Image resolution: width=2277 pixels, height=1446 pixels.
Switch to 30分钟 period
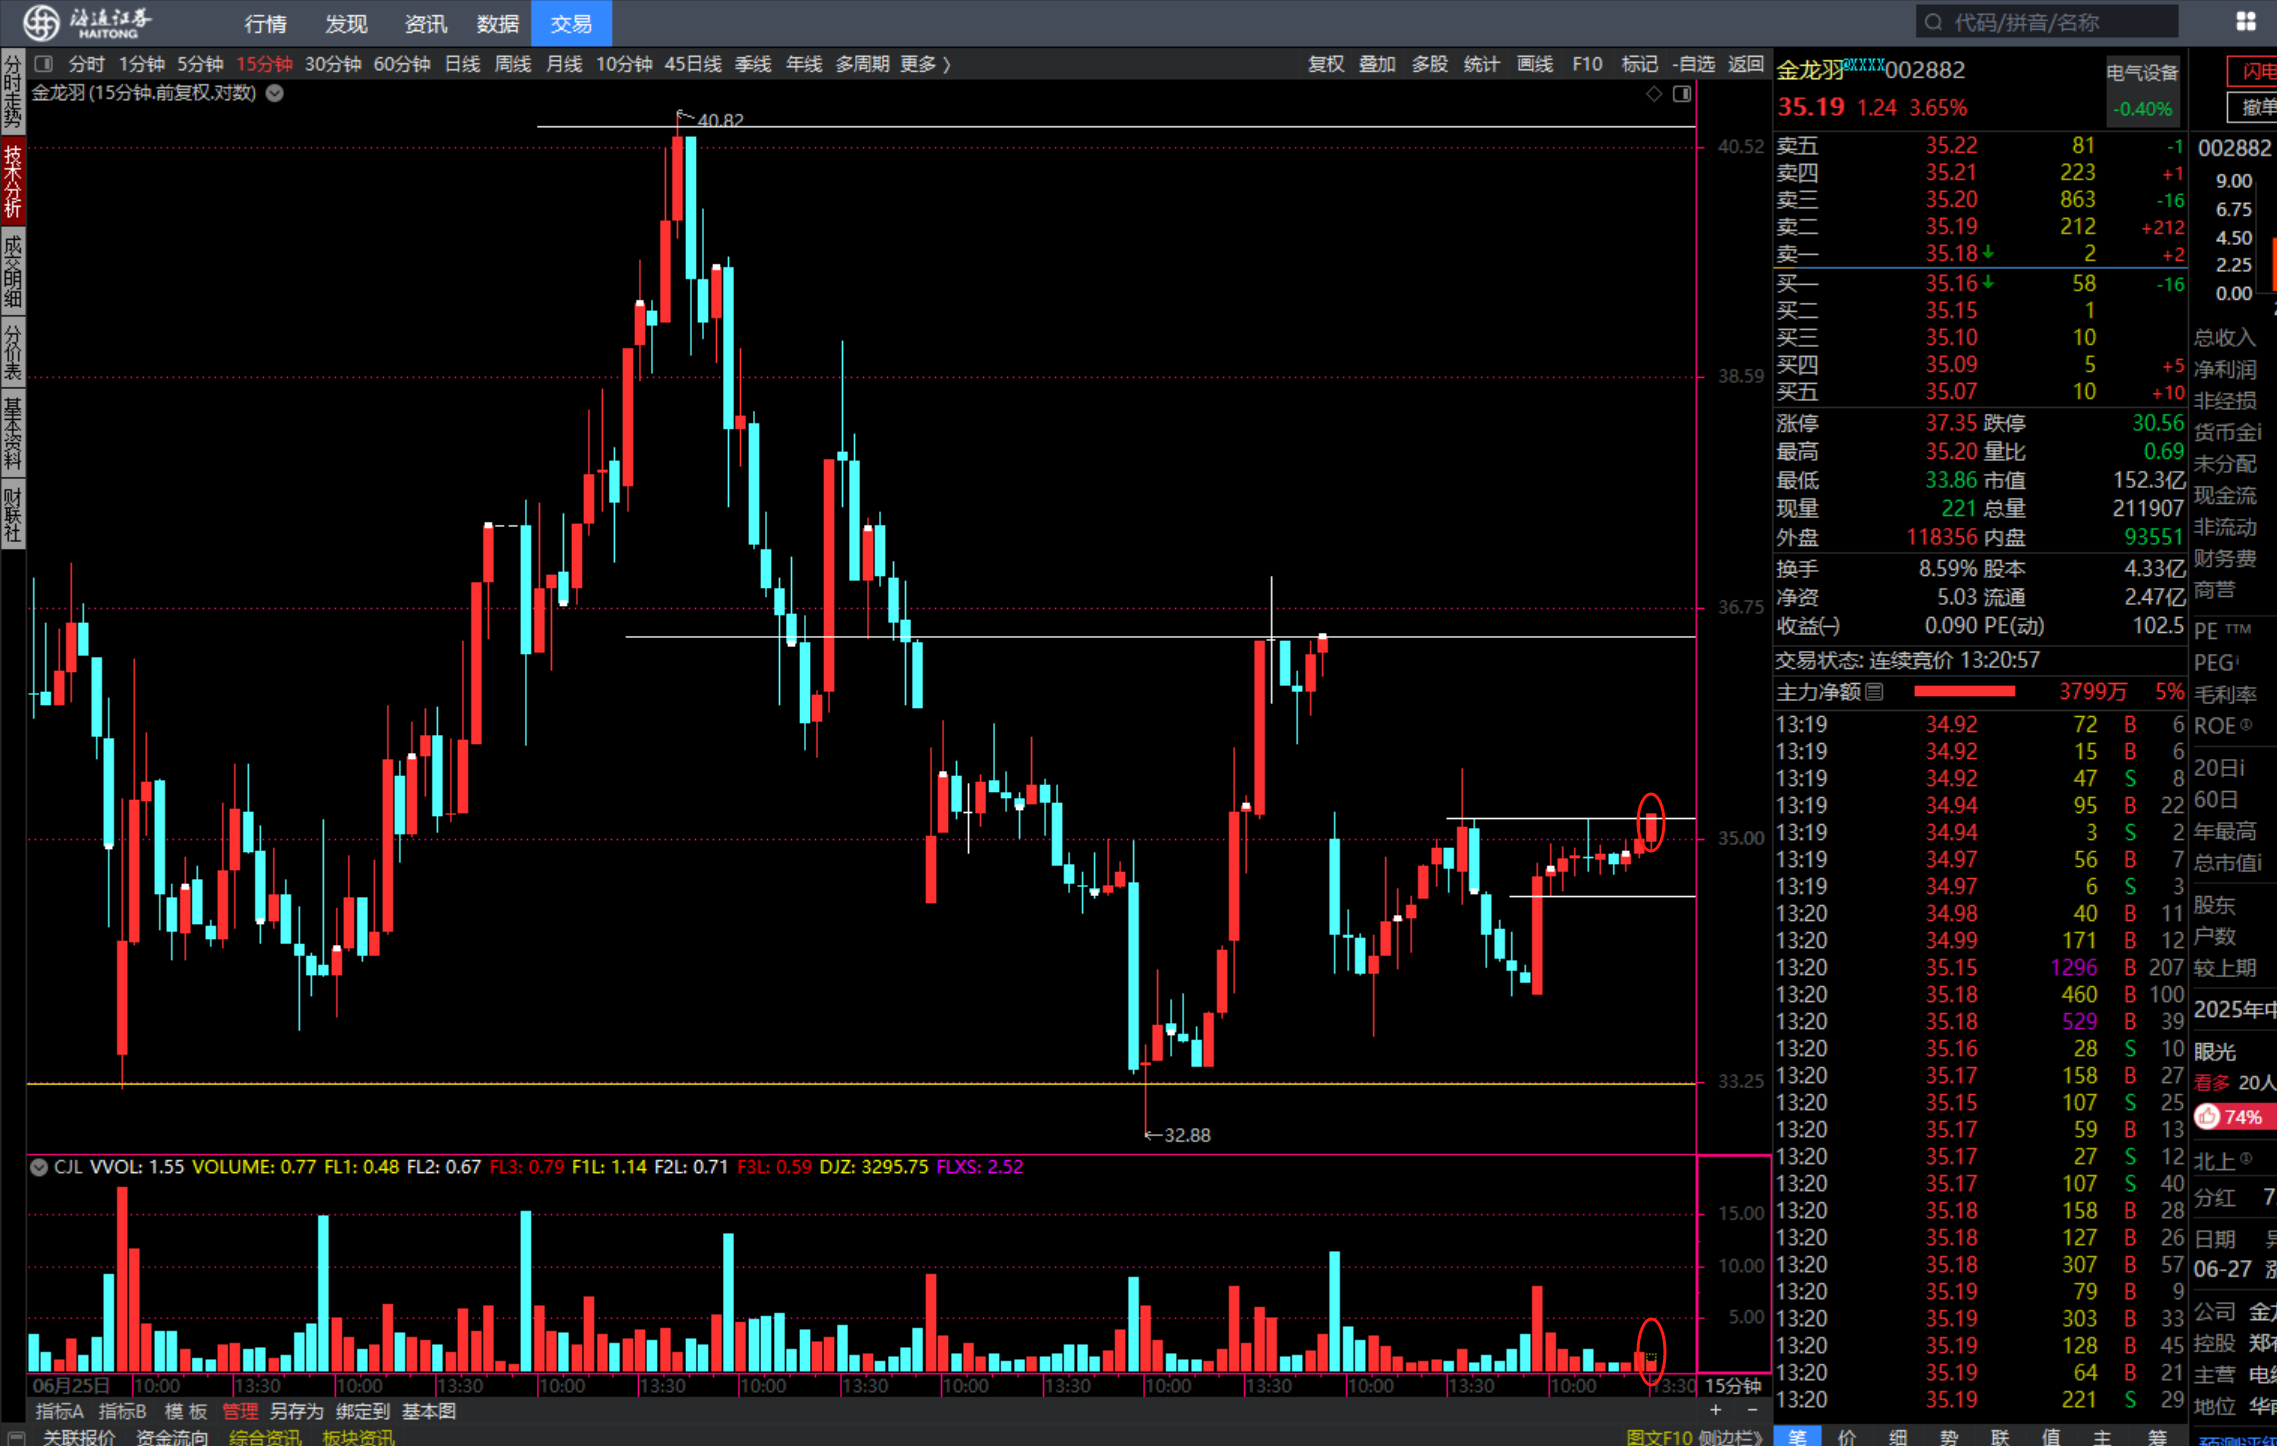pos(332,64)
